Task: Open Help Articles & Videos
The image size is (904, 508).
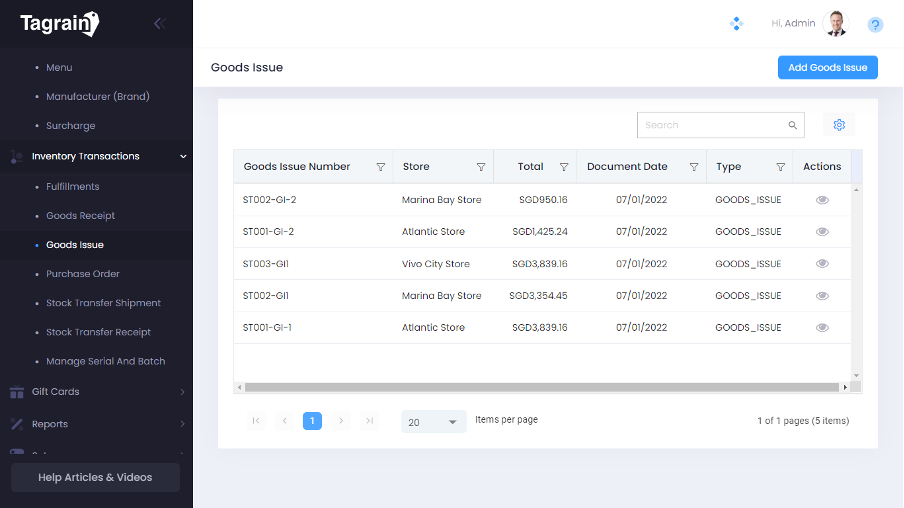Action: tap(95, 478)
